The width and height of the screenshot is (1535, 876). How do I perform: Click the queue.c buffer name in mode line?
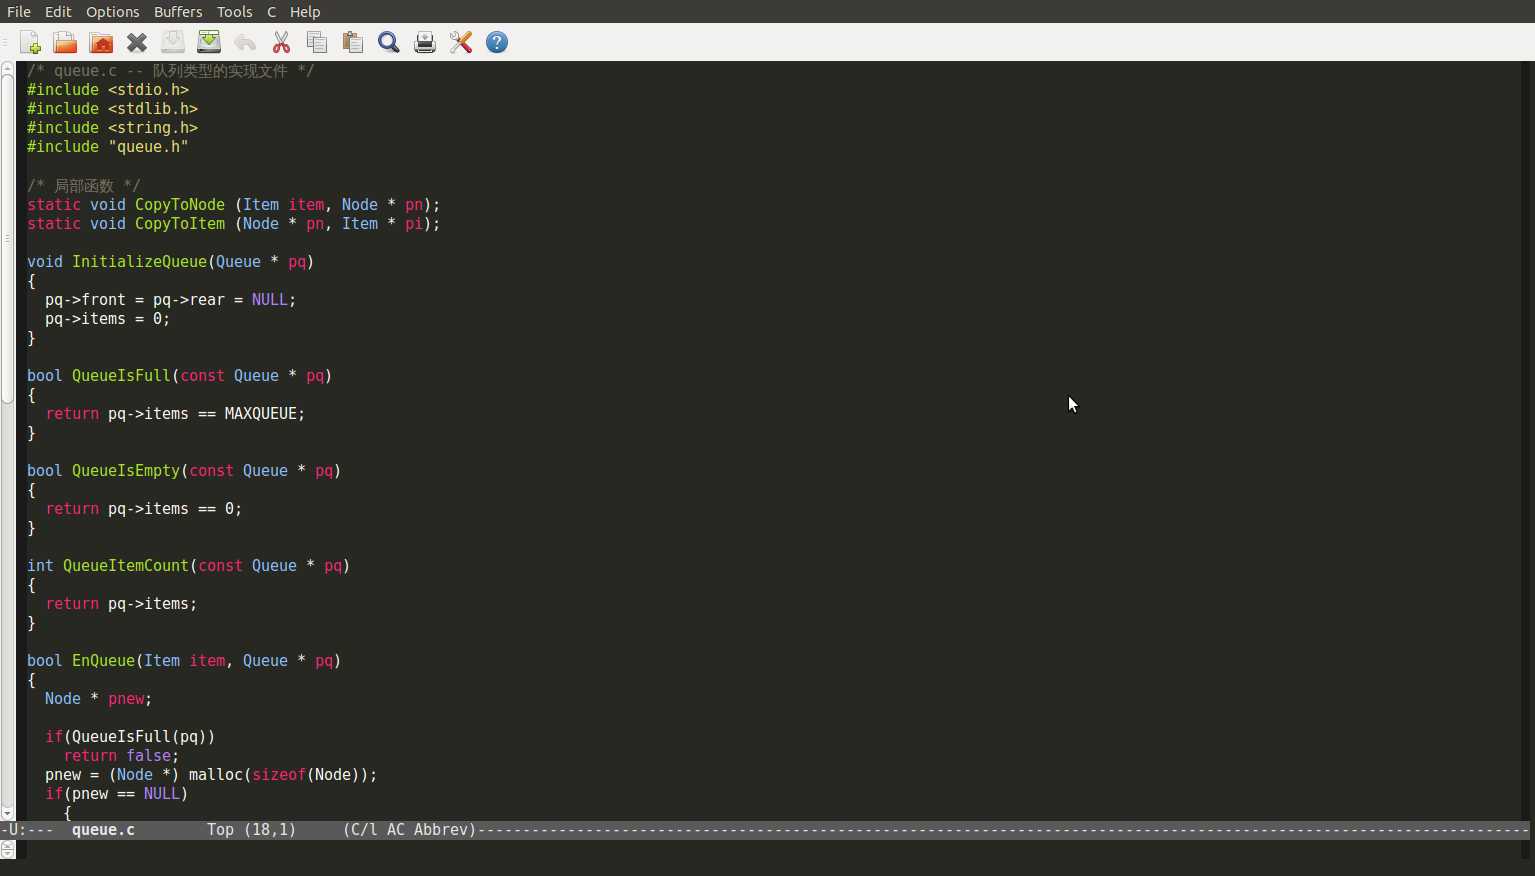pos(103,830)
